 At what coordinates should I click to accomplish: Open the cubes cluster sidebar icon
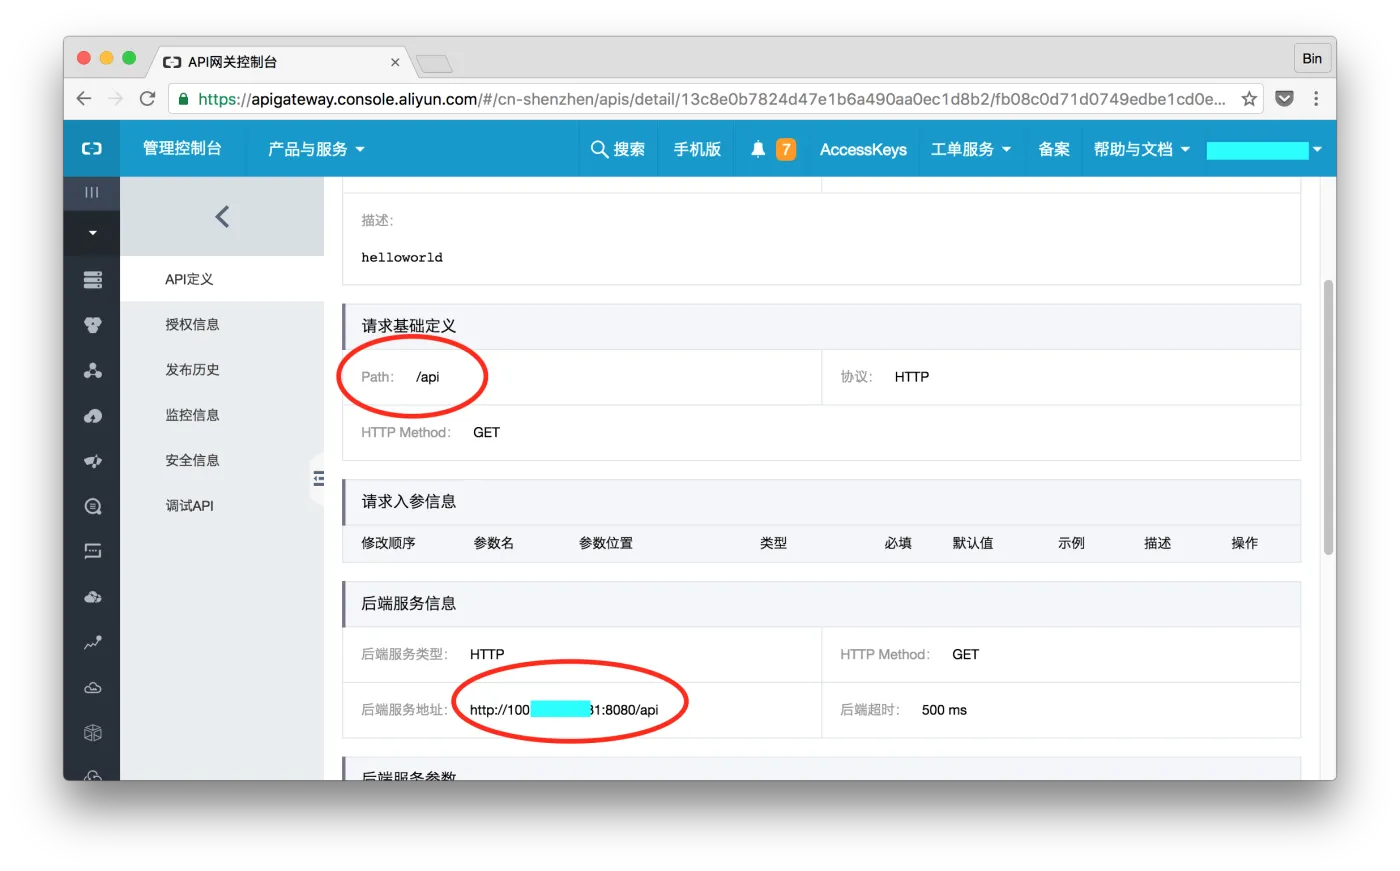pos(92,325)
